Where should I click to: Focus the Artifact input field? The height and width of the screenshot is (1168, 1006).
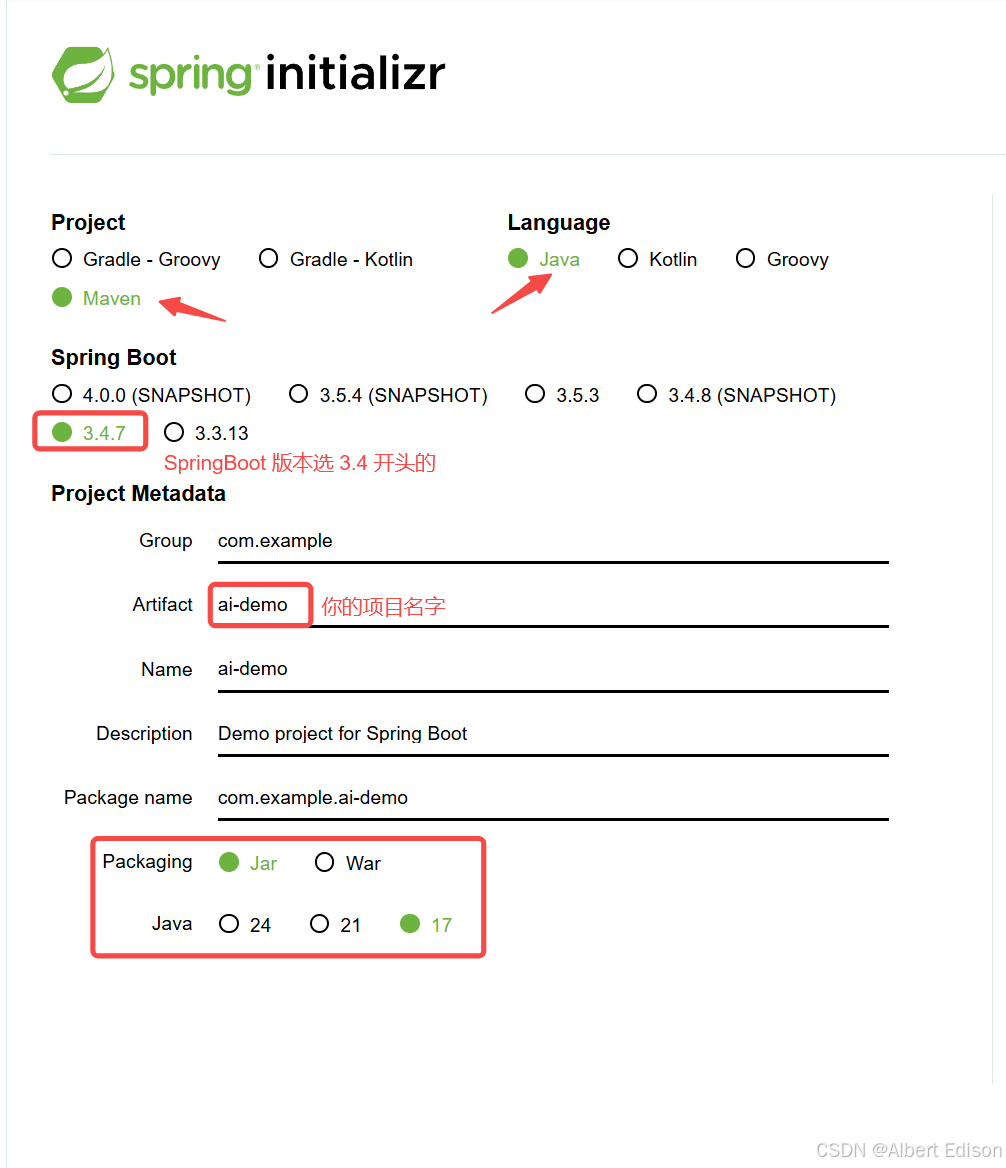(x=553, y=606)
